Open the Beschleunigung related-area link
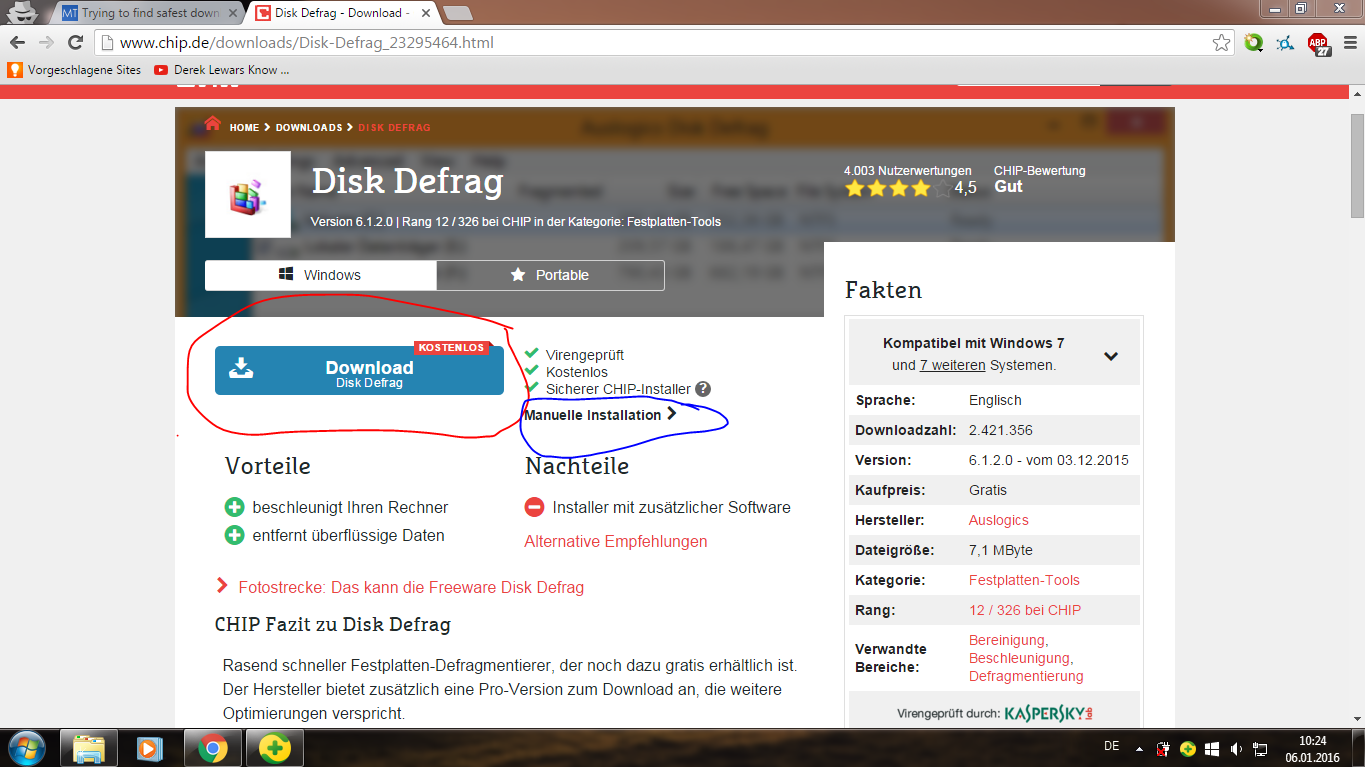This screenshot has height=767, width=1365. 1020,658
